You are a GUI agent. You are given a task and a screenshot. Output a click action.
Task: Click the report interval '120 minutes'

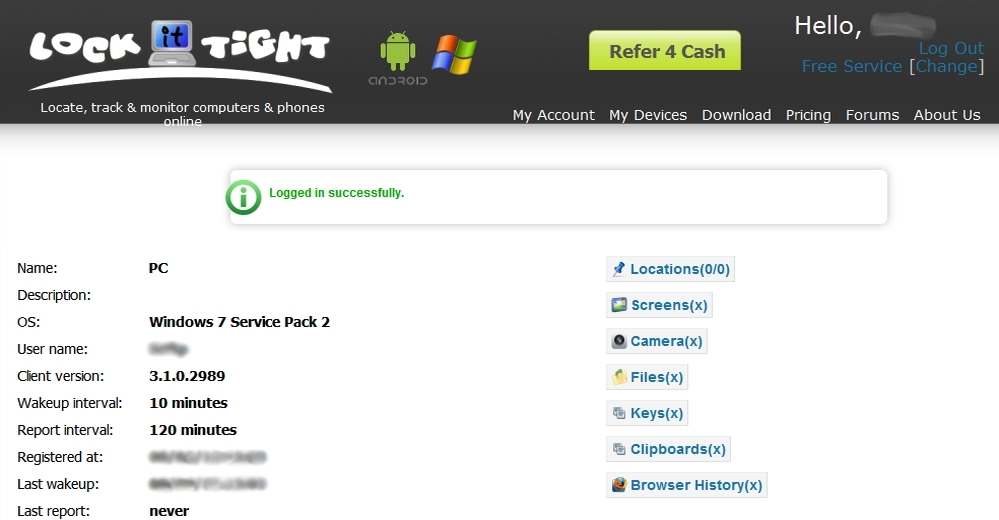coord(193,430)
